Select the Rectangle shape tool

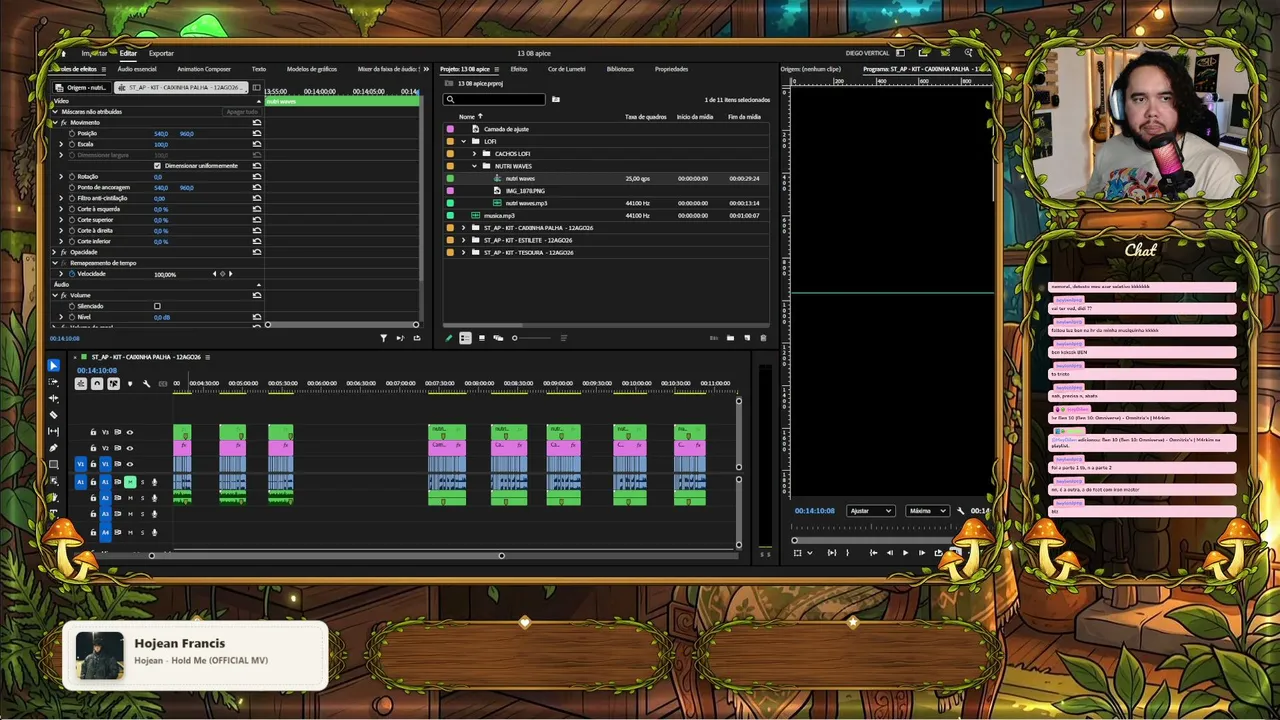click(x=54, y=464)
